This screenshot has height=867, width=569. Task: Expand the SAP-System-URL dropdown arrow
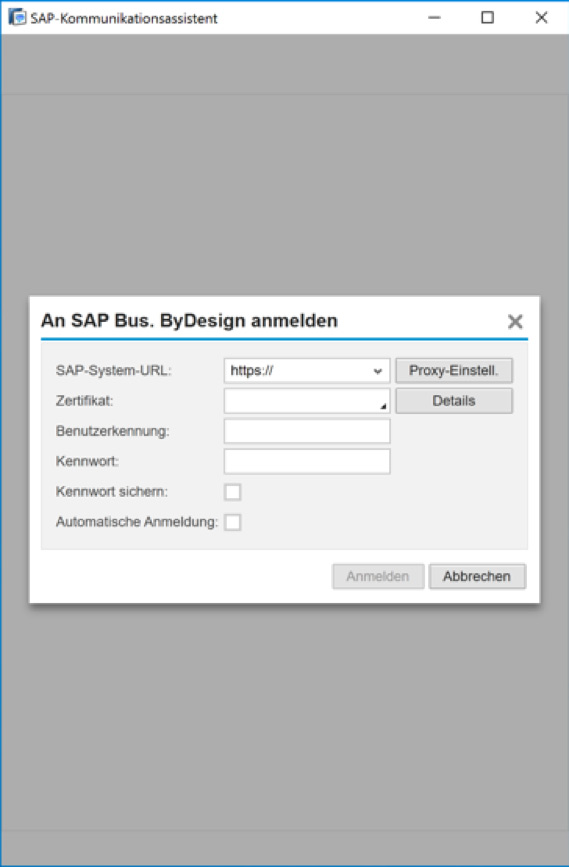point(378,371)
